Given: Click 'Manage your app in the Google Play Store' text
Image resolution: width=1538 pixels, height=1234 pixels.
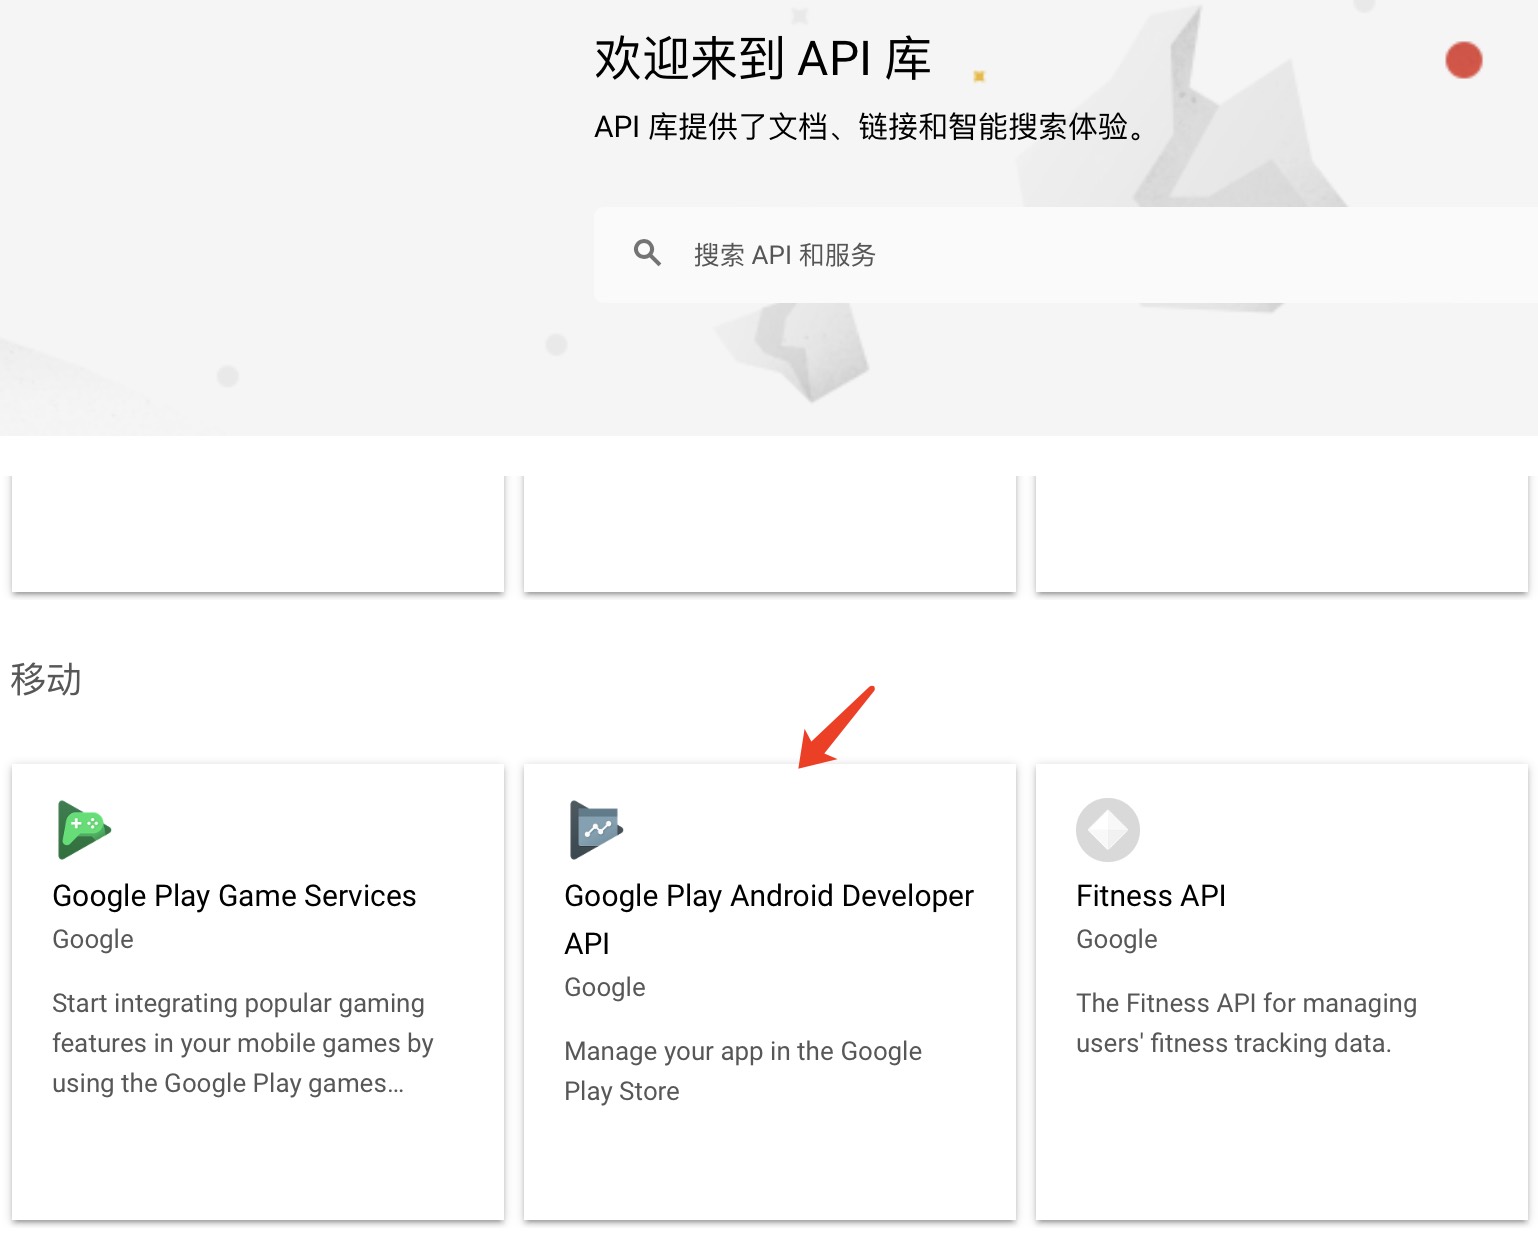Looking at the screenshot, I should (743, 1071).
